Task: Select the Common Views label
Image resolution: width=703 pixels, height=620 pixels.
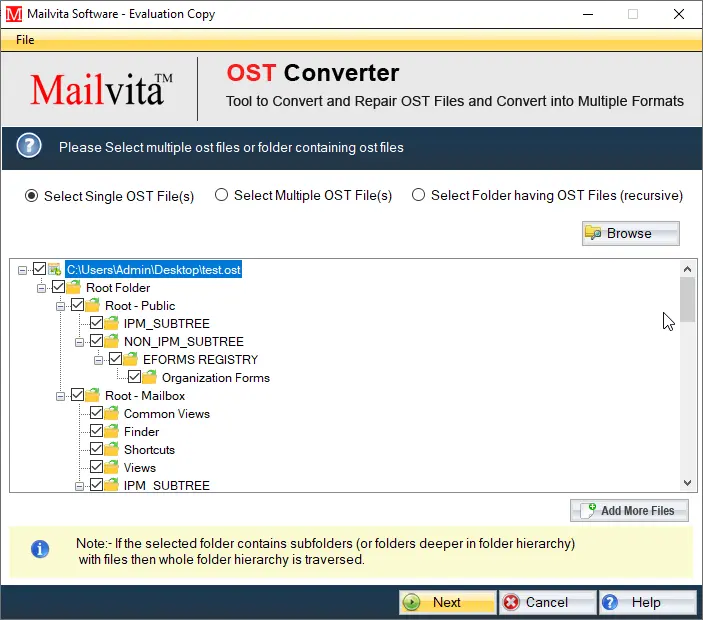Action: coord(167,413)
